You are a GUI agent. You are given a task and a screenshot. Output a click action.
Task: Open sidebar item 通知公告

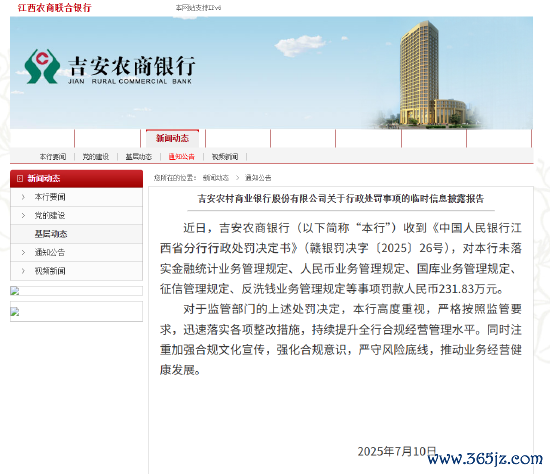(50, 252)
